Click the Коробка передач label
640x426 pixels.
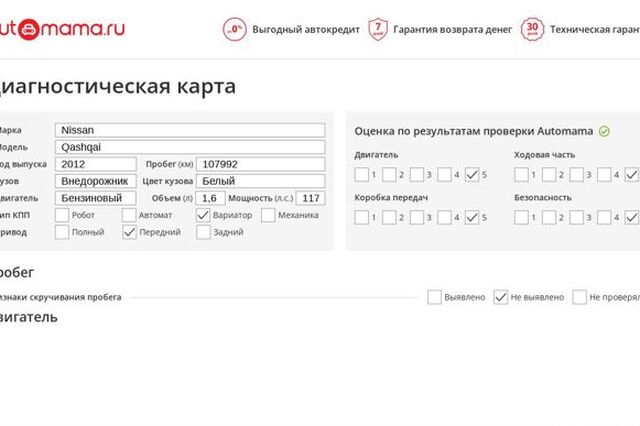pyautogui.click(x=391, y=197)
